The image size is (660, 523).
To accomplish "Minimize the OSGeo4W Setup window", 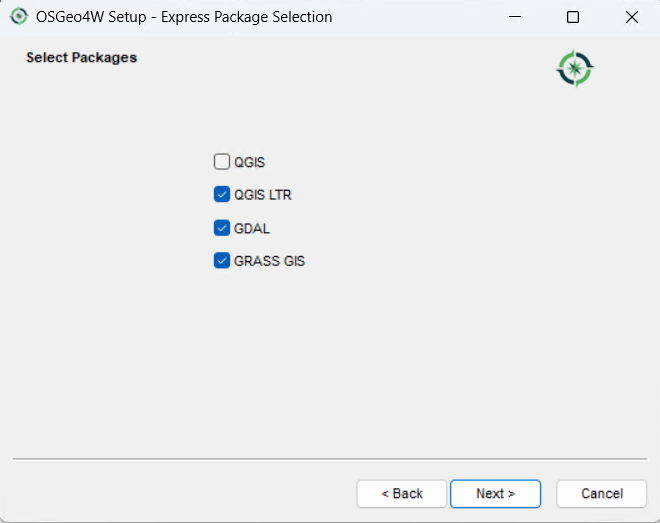I will point(514,17).
